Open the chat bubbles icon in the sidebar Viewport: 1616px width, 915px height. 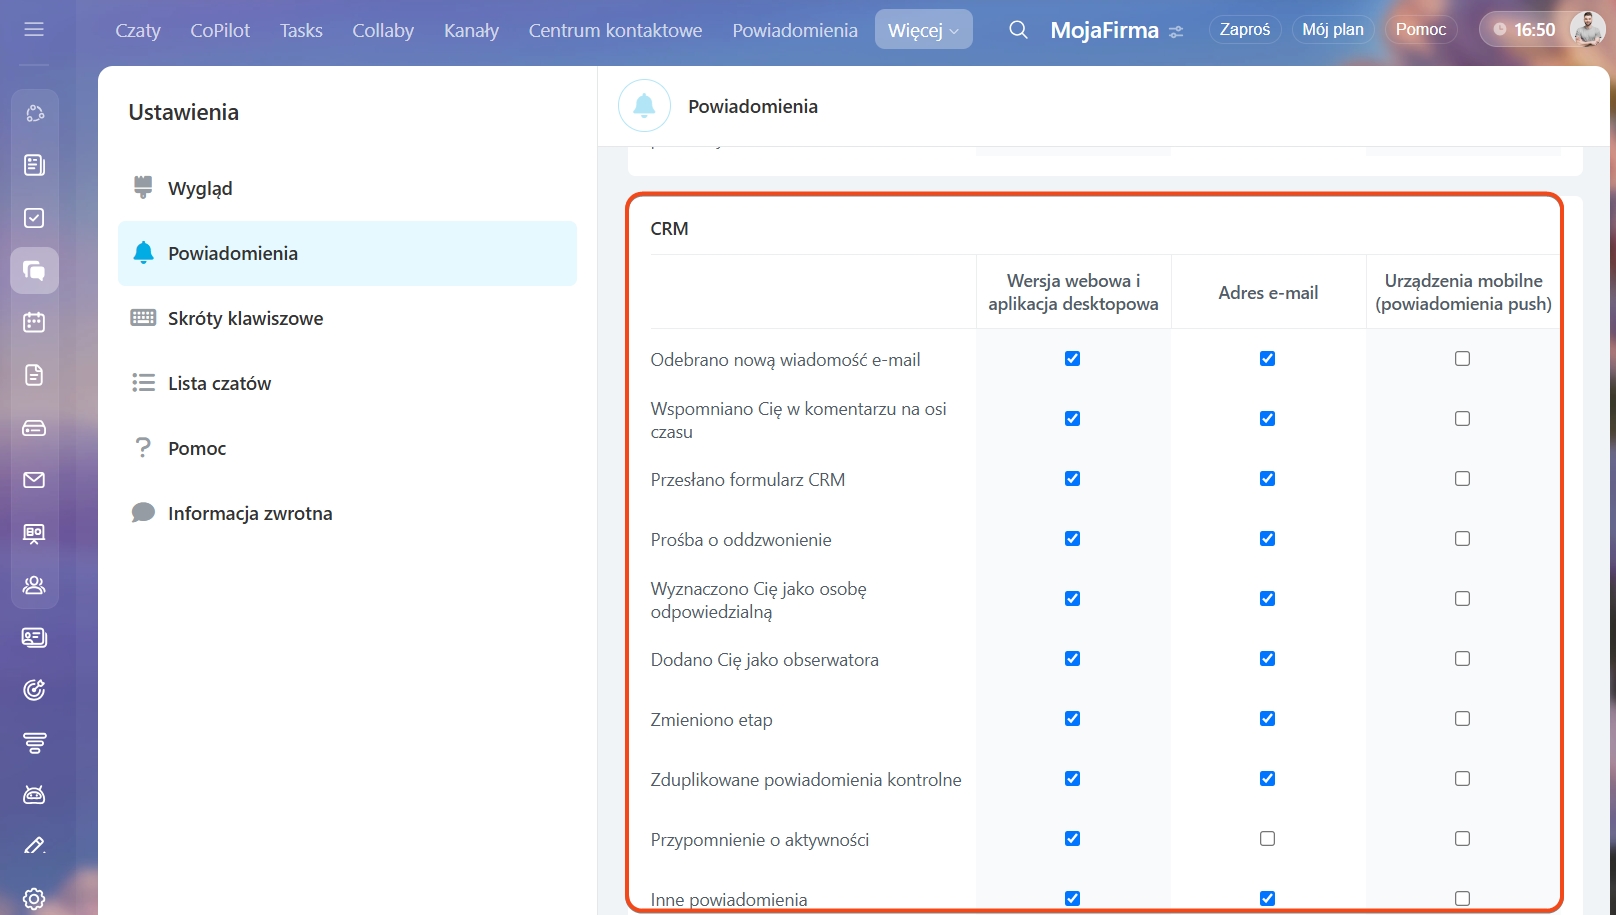[x=34, y=270]
